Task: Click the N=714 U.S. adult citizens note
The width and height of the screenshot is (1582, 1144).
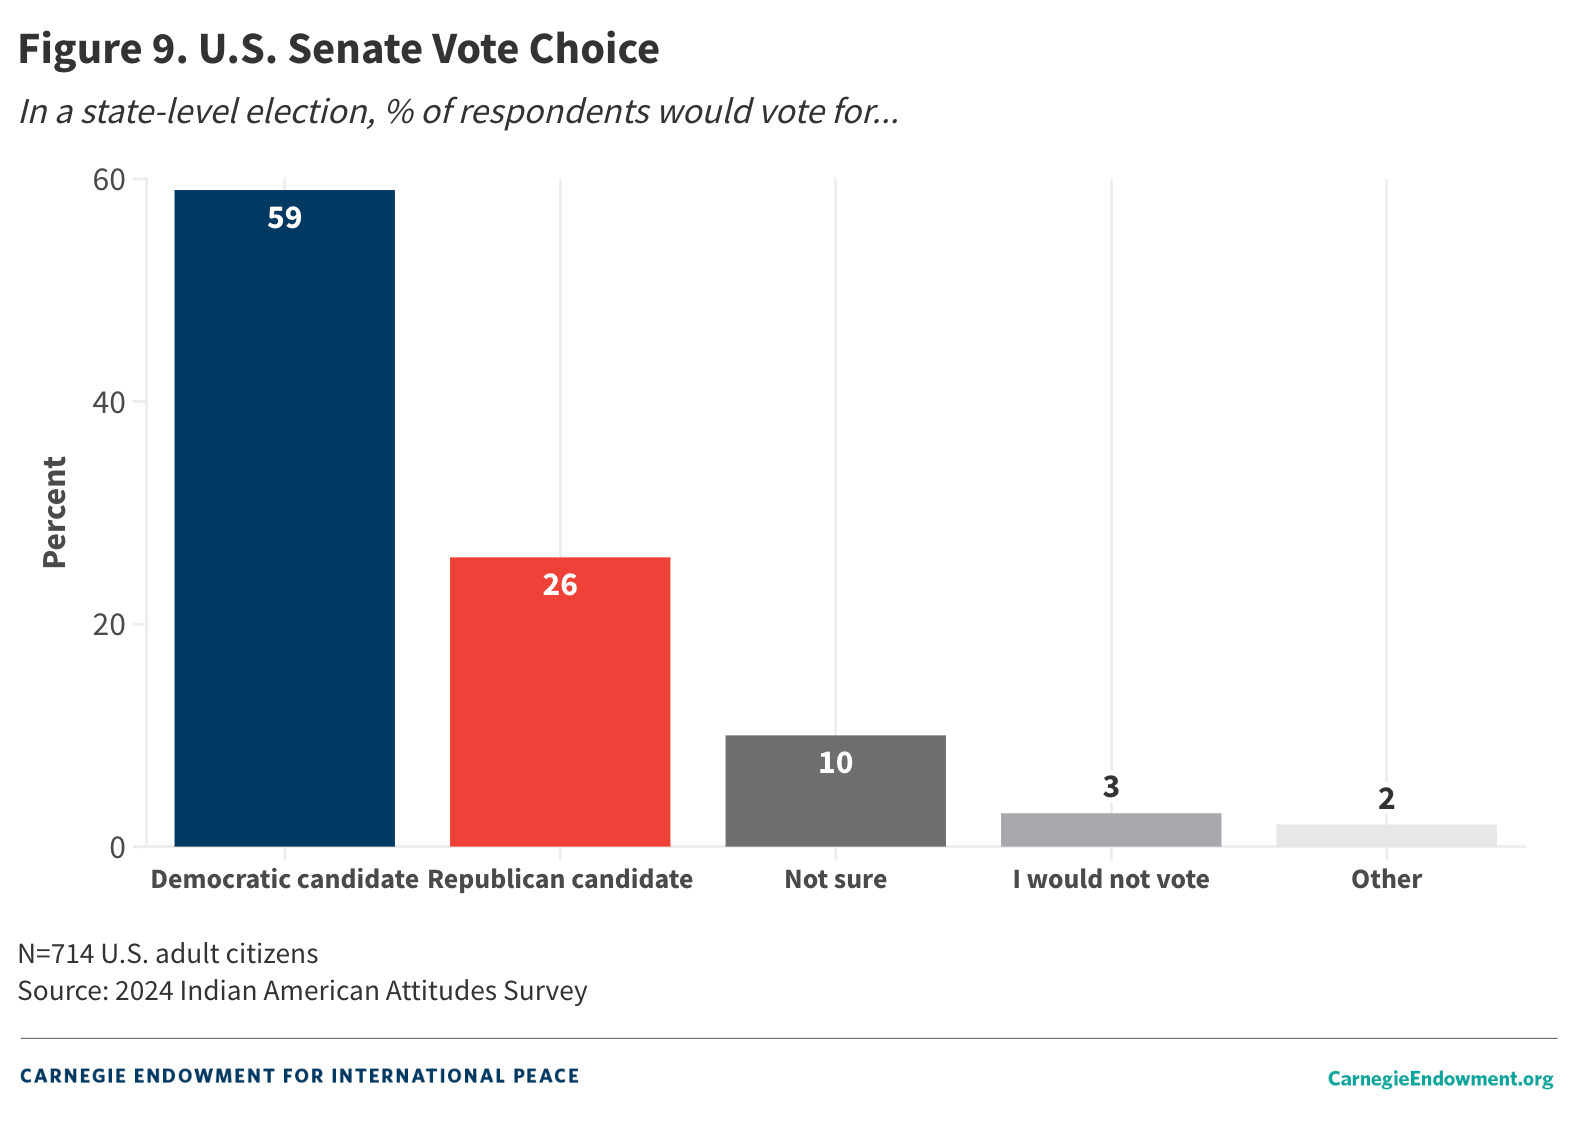Action: 168,953
